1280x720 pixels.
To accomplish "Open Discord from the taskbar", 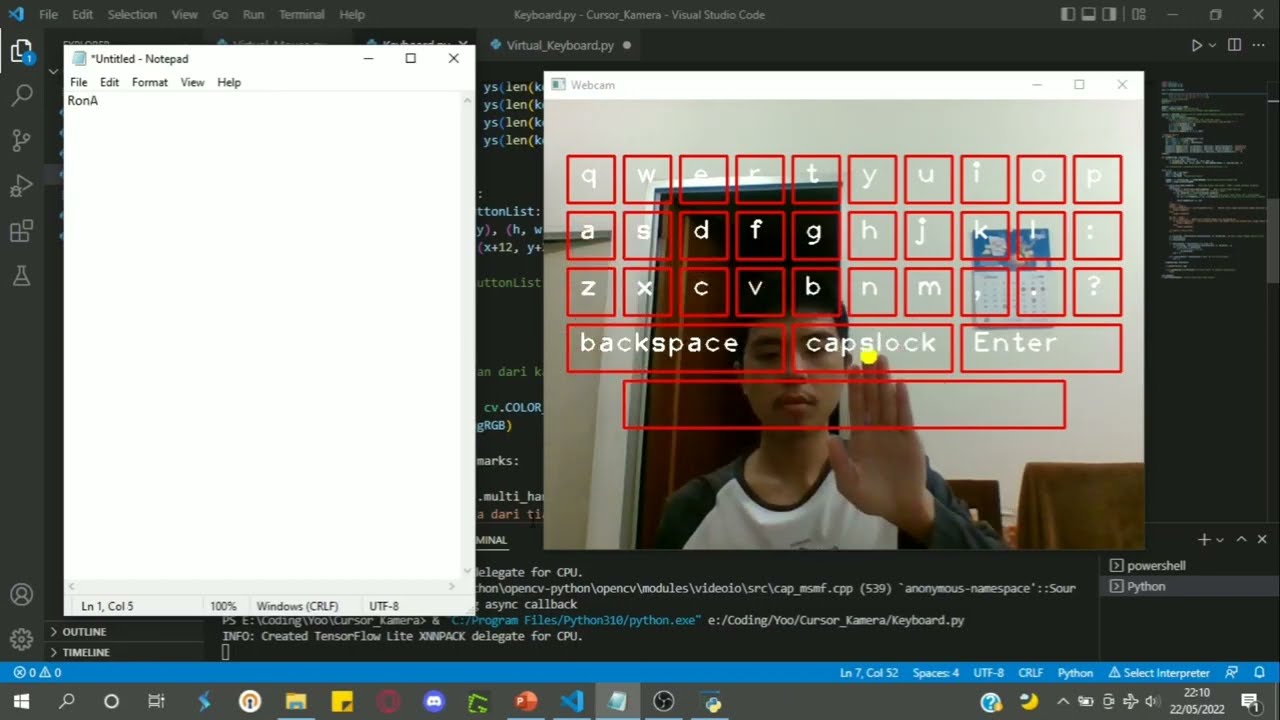I will 434,702.
